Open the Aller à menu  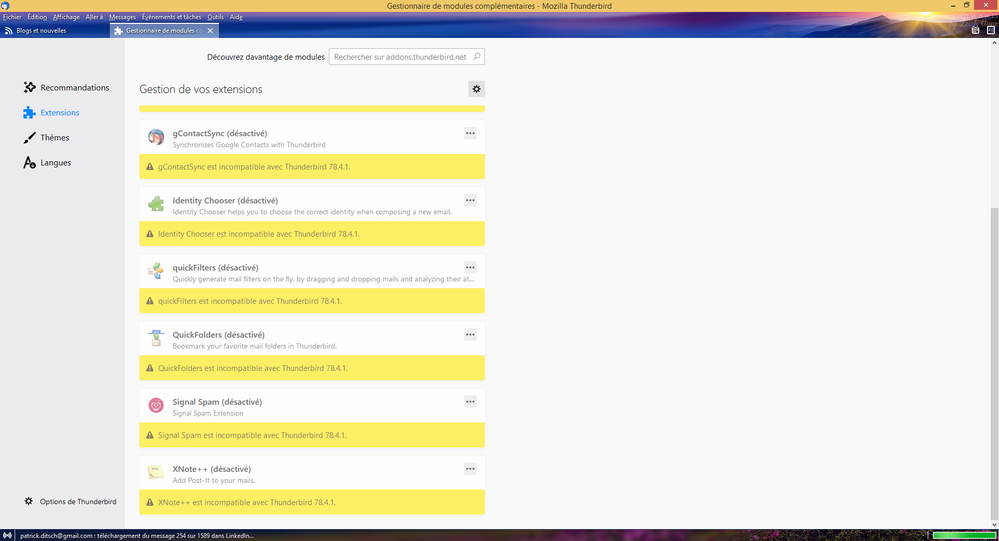click(x=94, y=17)
